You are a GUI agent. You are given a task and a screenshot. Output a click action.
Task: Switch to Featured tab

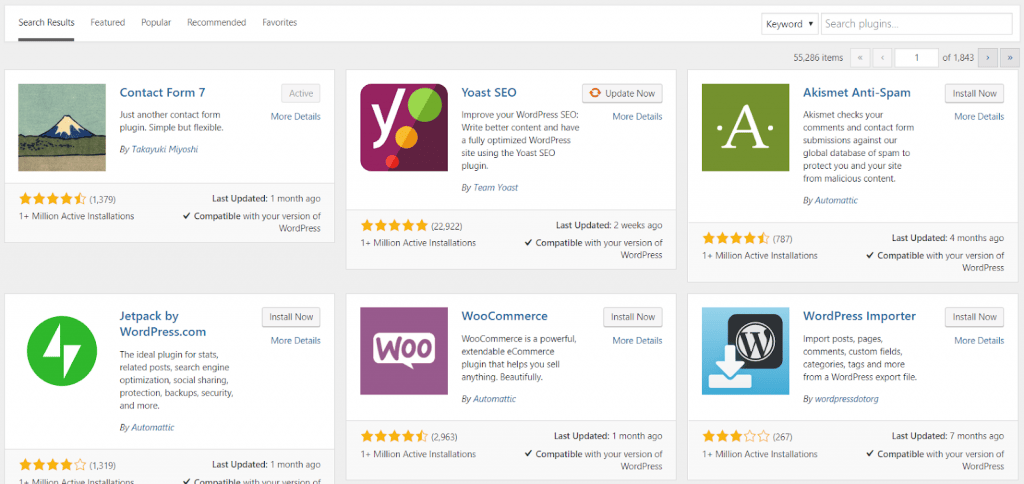(108, 22)
